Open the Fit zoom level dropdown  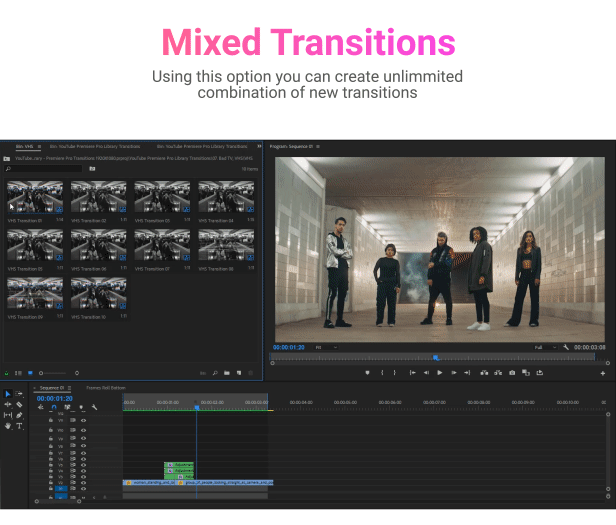[323, 347]
